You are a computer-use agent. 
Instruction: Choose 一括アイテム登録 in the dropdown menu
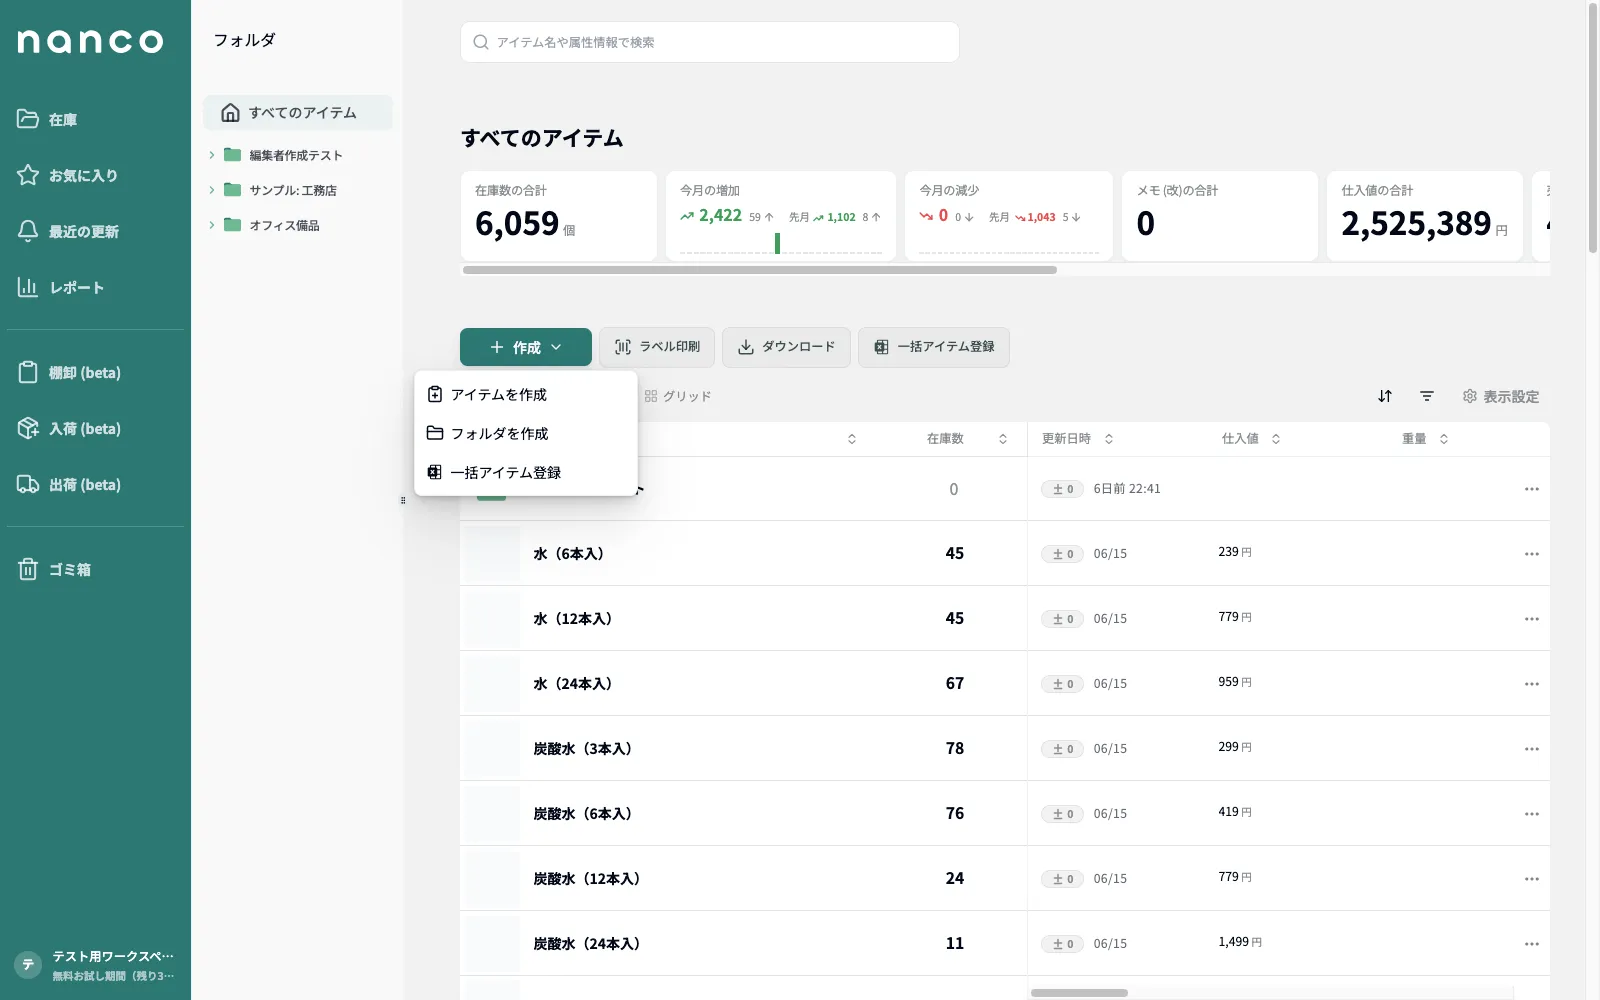click(x=526, y=472)
